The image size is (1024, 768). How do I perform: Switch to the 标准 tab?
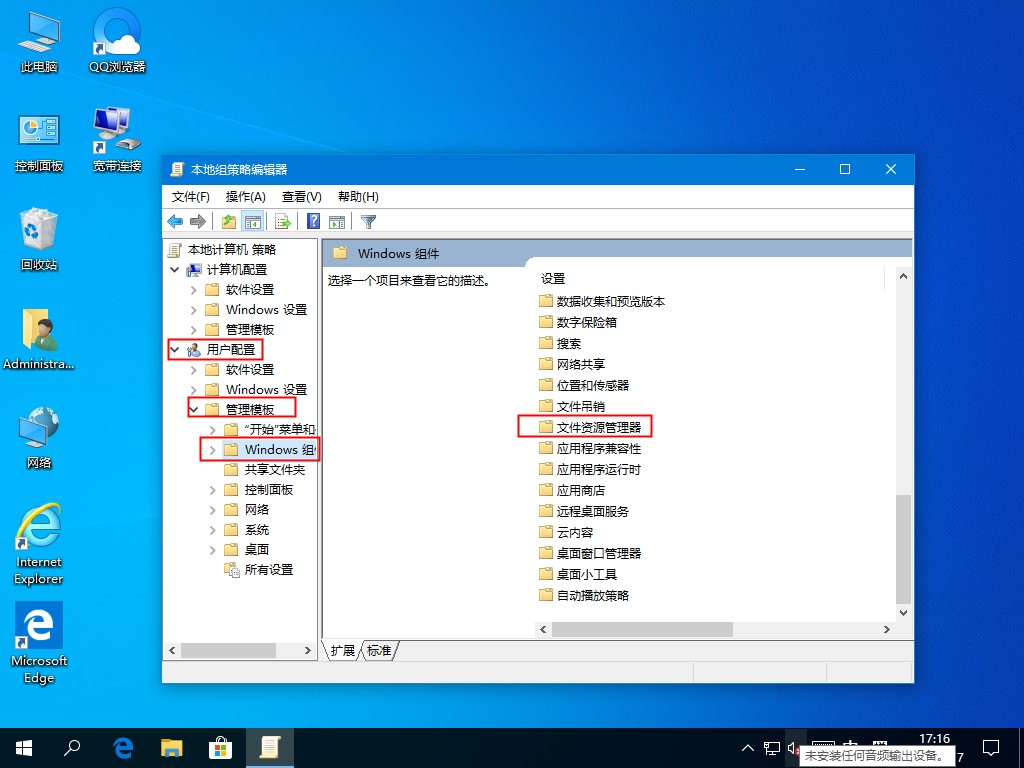tap(378, 650)
